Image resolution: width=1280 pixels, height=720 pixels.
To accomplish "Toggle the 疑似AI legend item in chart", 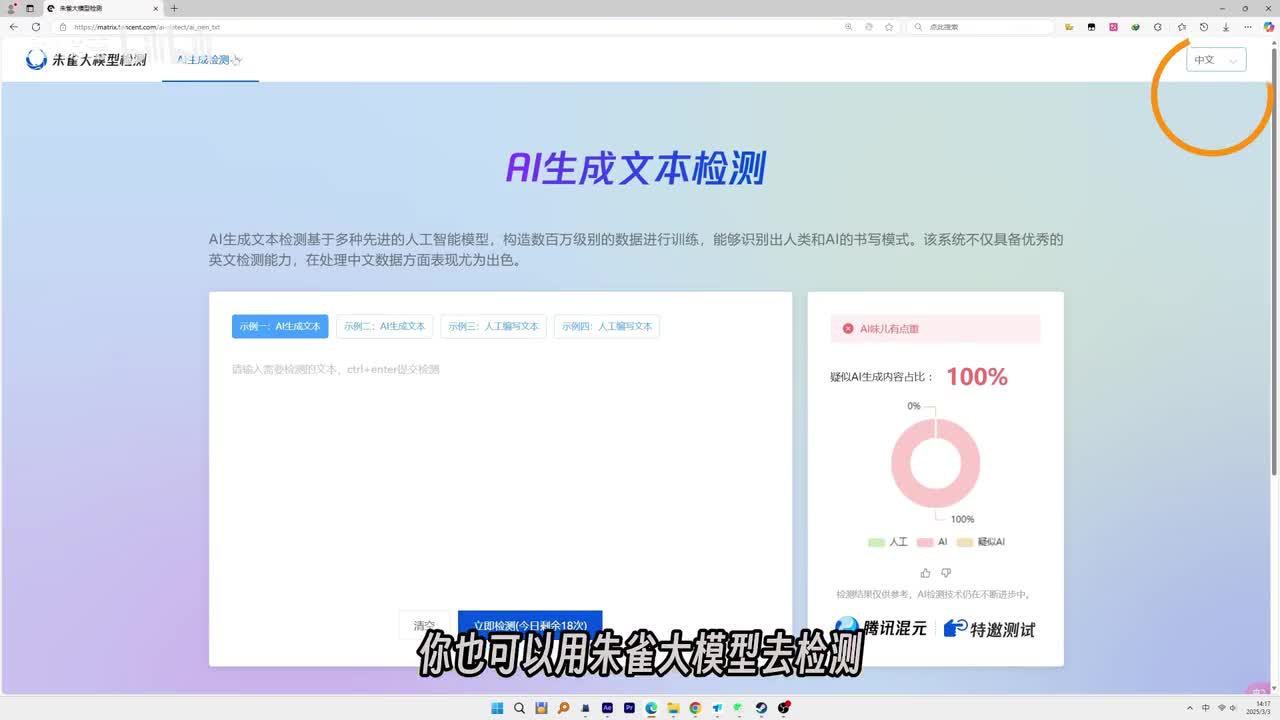I will (x=981, y=542).
